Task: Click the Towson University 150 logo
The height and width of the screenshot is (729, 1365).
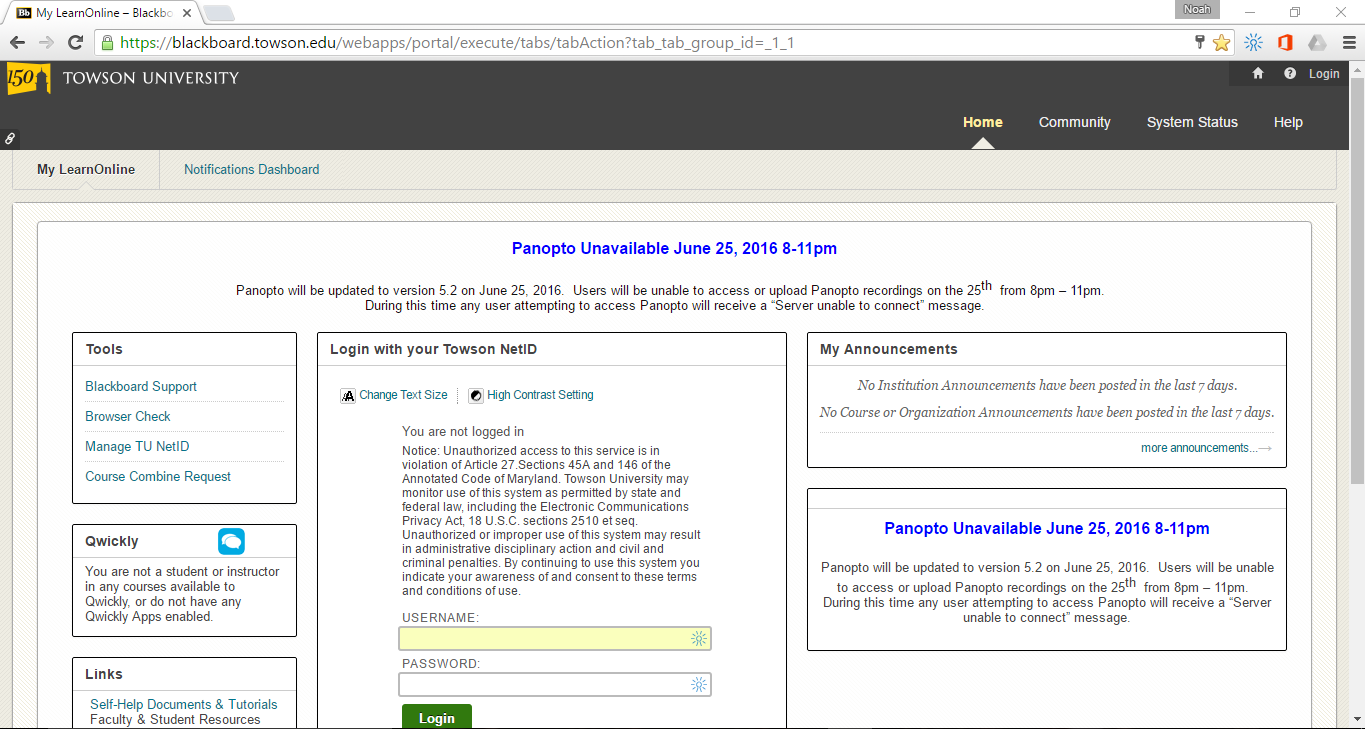Action: pos(28,78)
